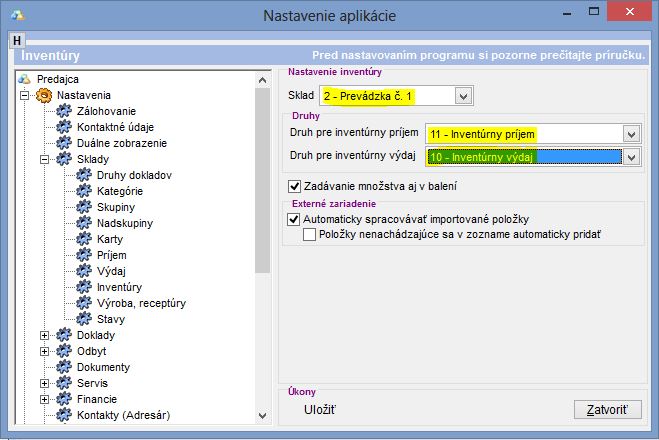Click the Nastavenia orange gear icon
The image size is (659, 440).
pyautogui.click(x=45, y=95)
